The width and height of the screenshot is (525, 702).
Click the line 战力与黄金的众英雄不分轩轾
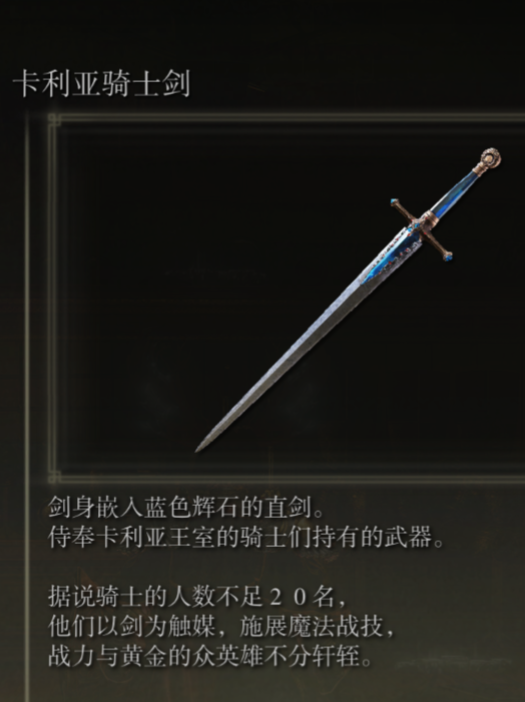click(210, 656)
